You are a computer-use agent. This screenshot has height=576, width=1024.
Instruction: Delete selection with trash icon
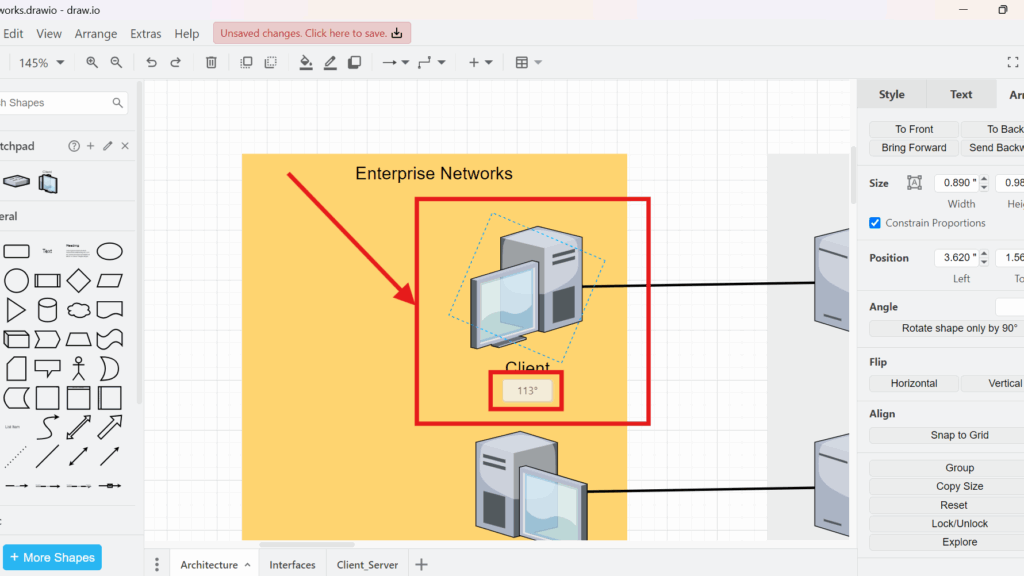tap(211, 62)
